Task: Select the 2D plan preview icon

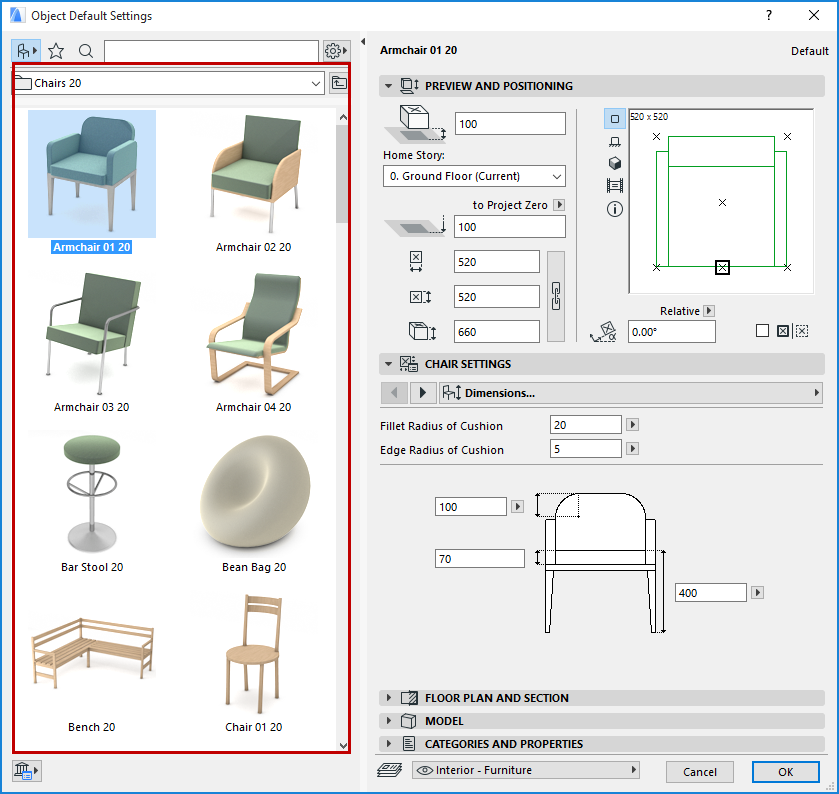Action: [x=615, y=119]
